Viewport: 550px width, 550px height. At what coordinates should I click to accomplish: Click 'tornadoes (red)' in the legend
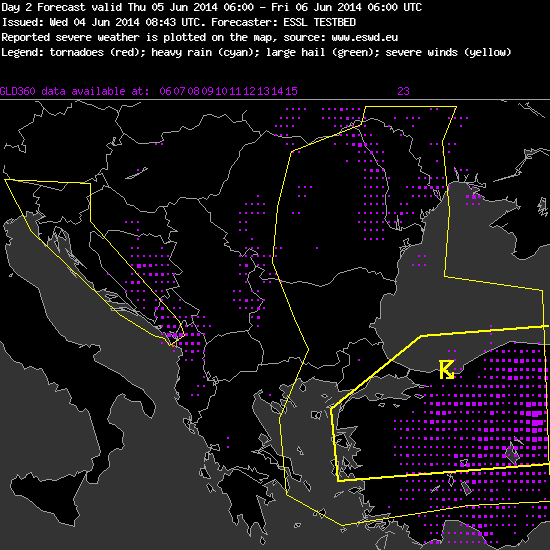[x=95, y=53]
